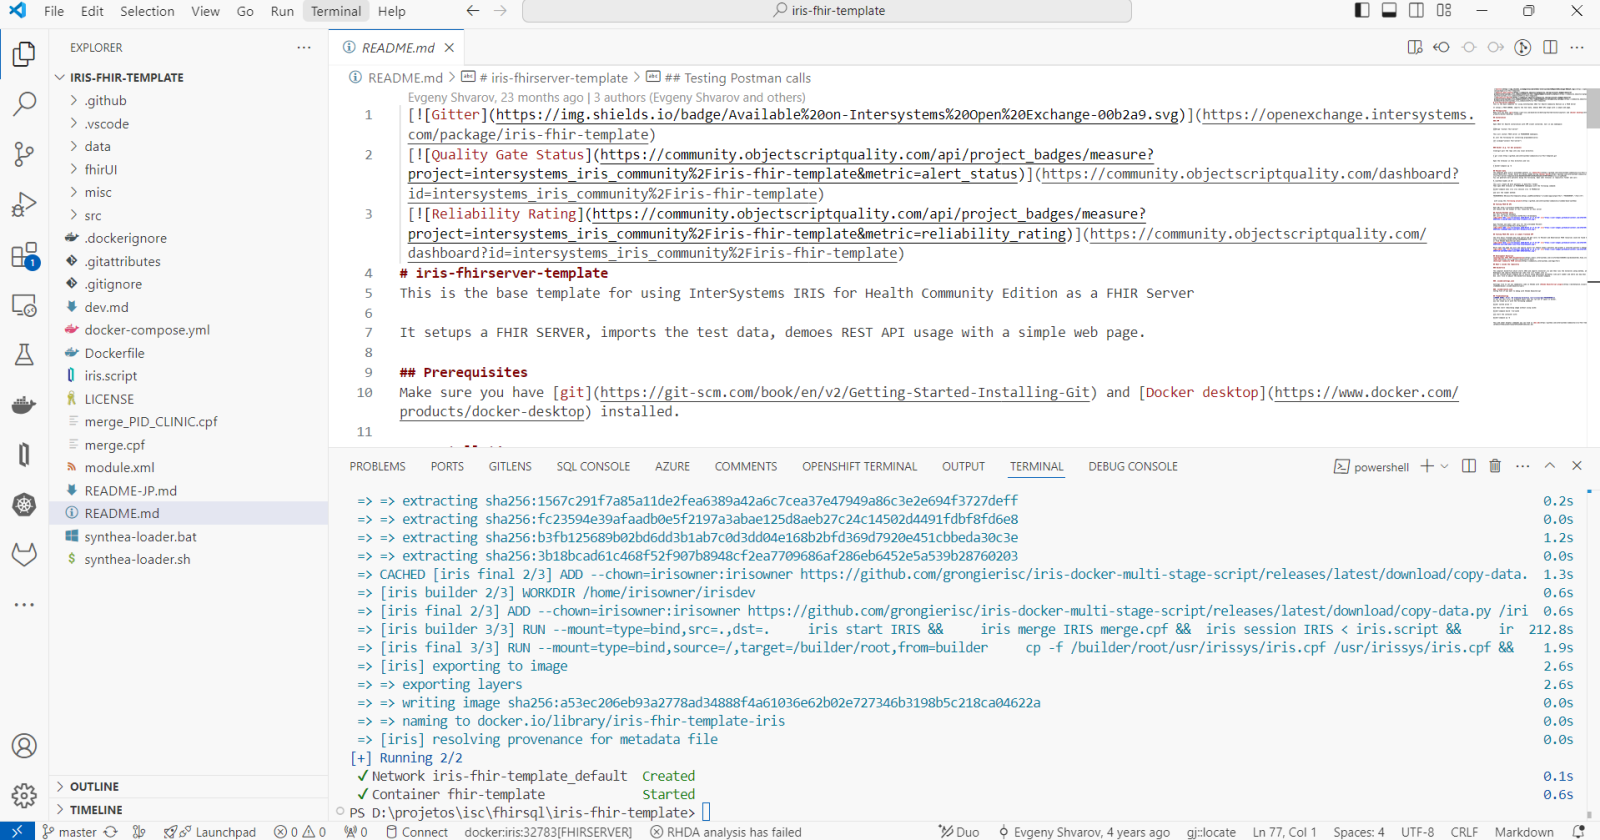This screenshot has height=840, width=1600.
Task: Open Manage settings gear
Action: pos(24,796)
